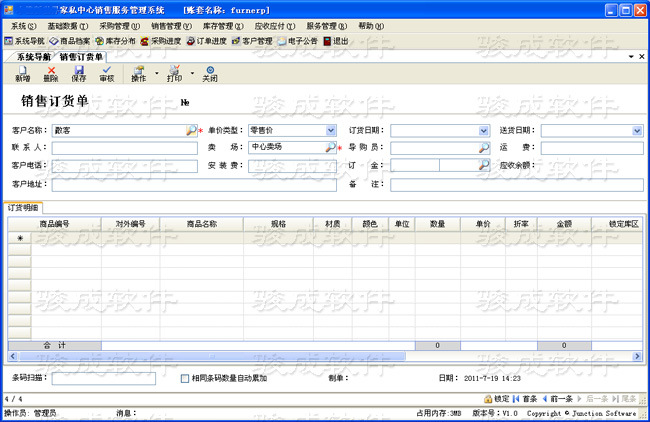Screen dimensions: 650x422
Task: Click the 退出 exit shortcut
Action: [x=336, y=41]
